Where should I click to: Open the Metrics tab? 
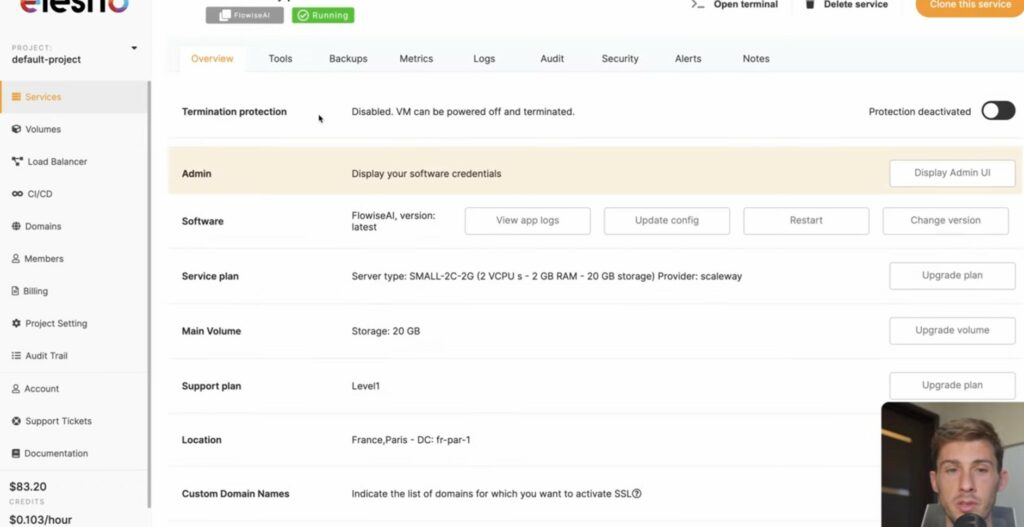click(x=416, y=59)
